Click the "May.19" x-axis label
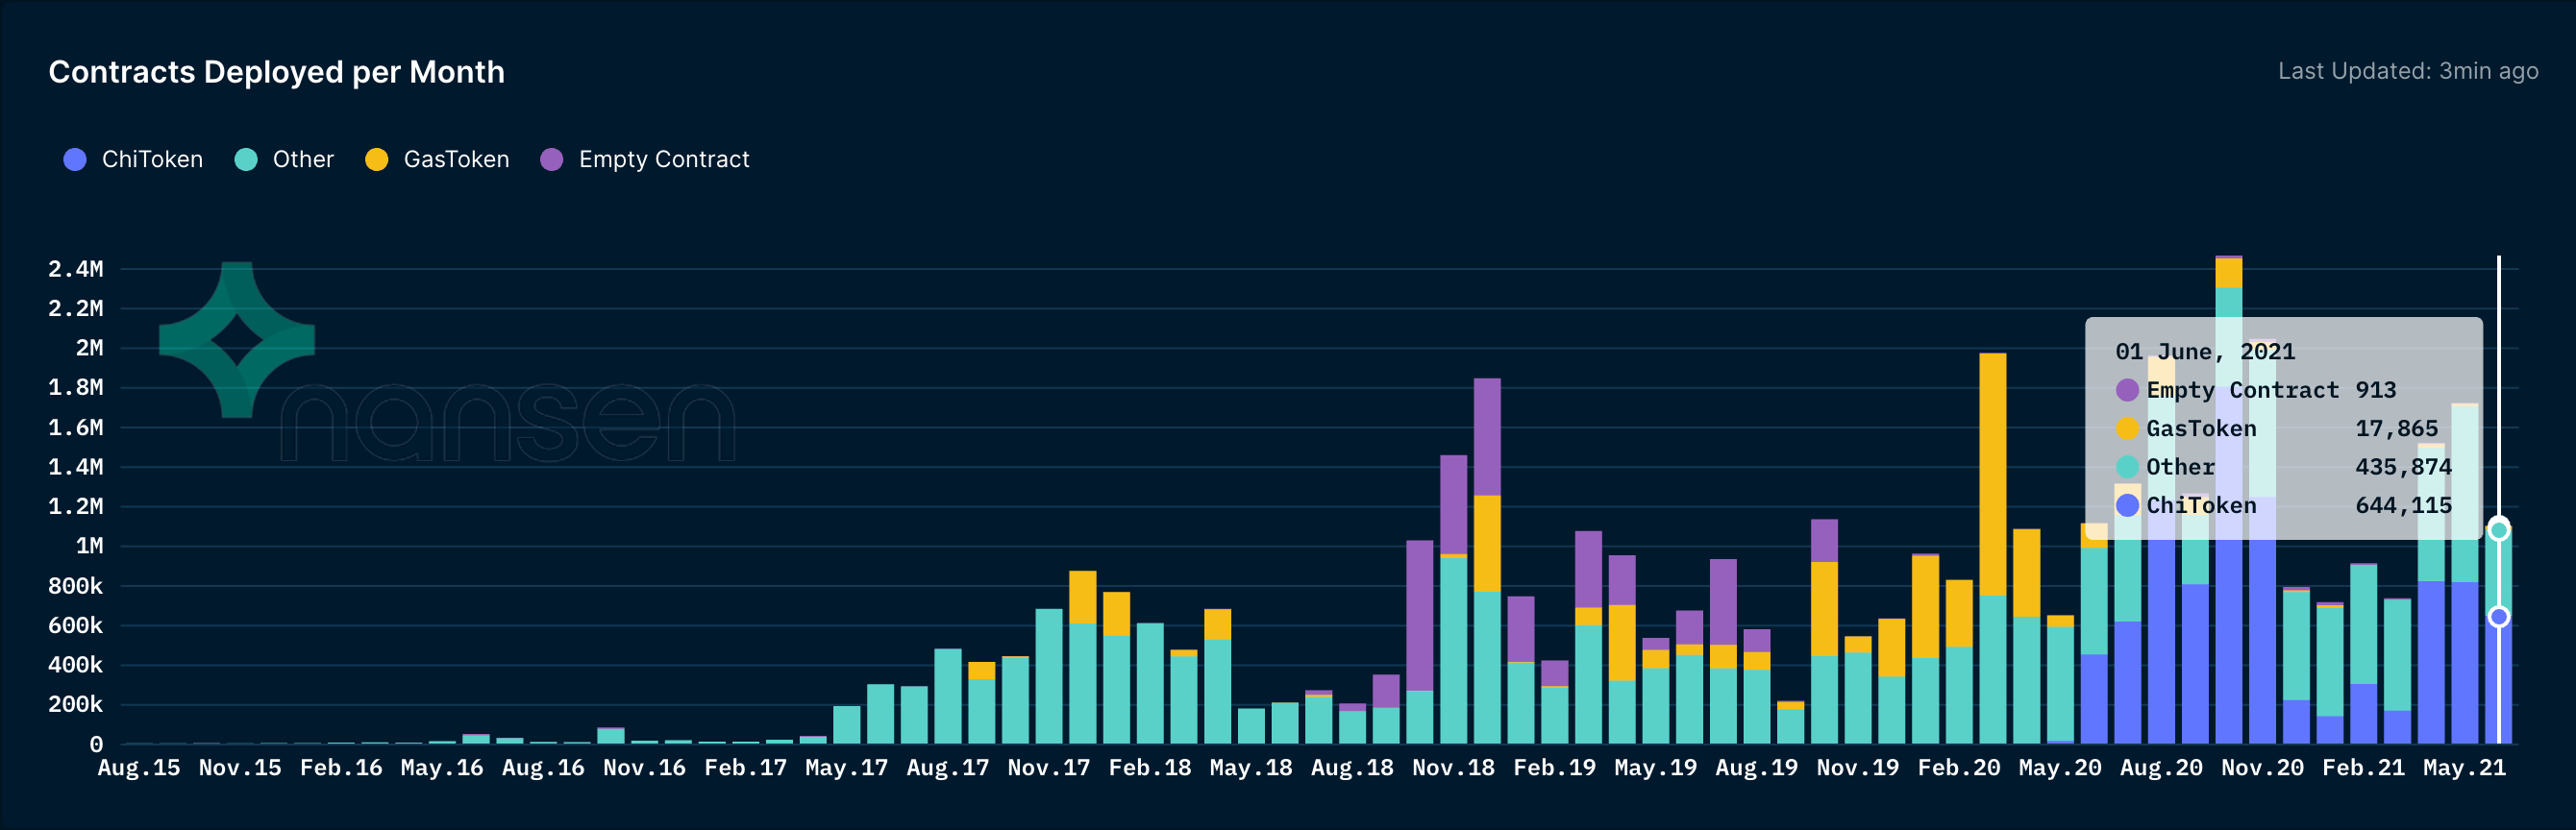The height and width of the screenshot is (830, 2576). click(1656, 768)
